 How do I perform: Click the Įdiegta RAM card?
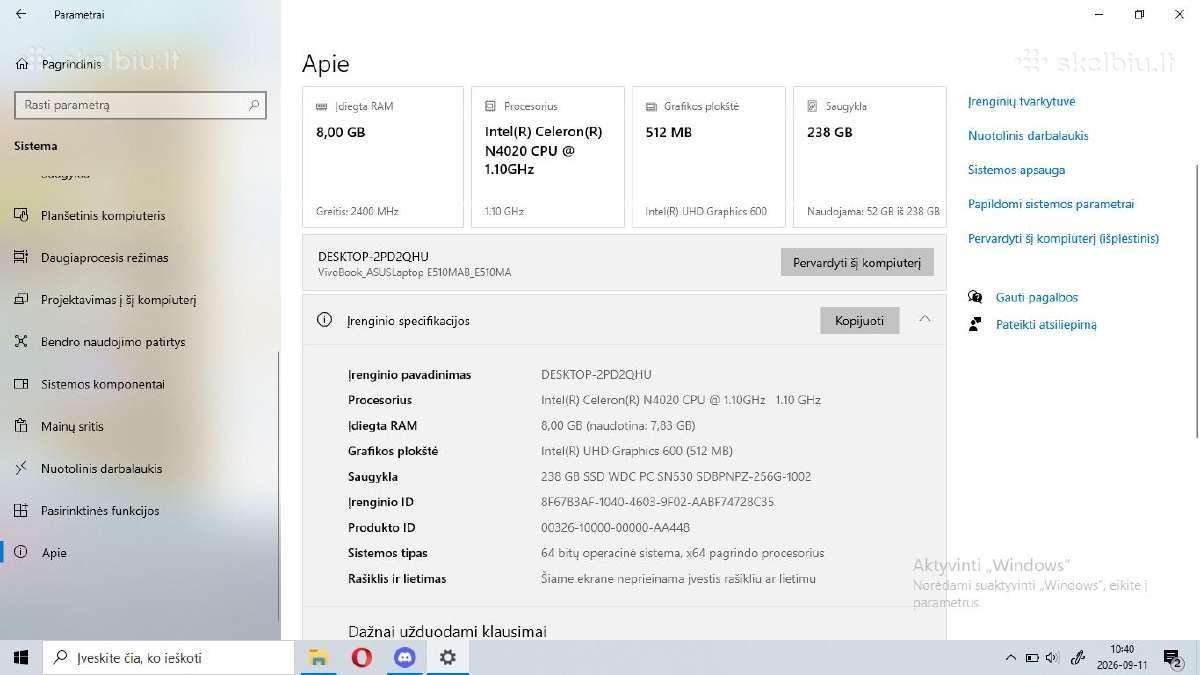click(x=383, y=157)
